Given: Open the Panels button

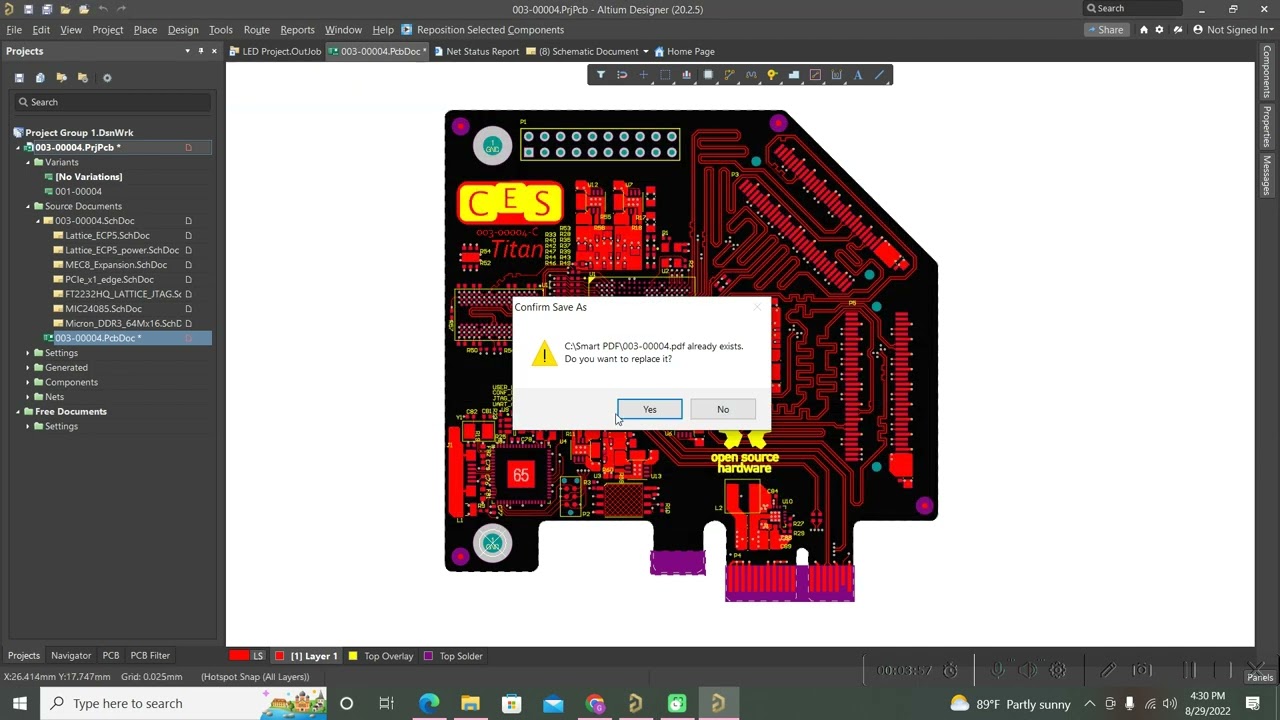Looking at the screenshot, I should point(1260,677).
